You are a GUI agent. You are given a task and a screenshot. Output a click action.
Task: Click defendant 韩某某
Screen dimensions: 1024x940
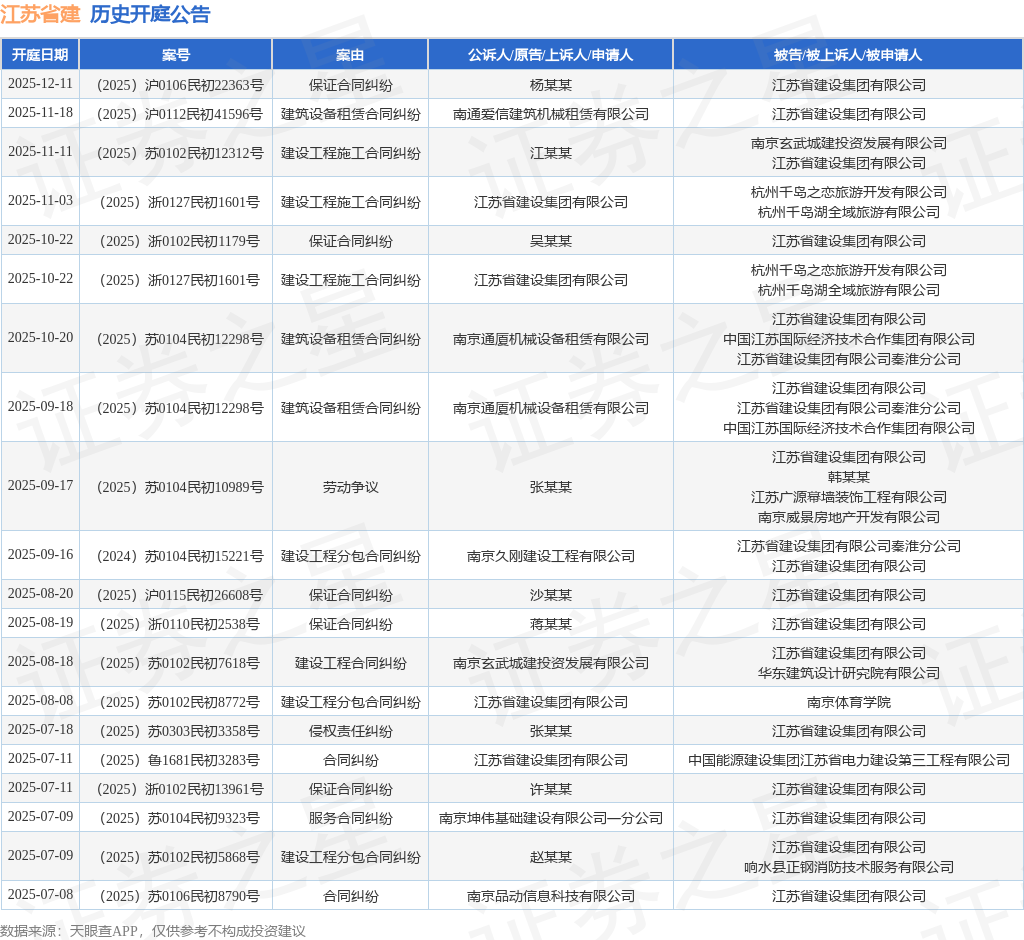(848, 478)
